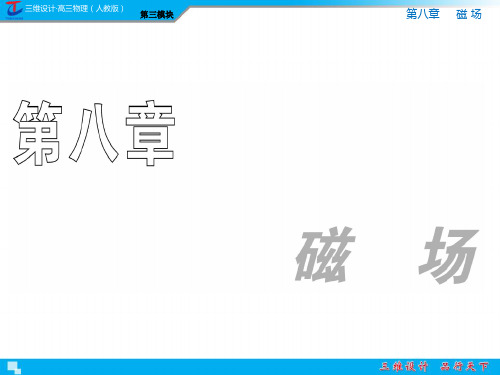Screen dimensions: 500x375
Task: Click the center of the blue footer bar
Action: click(x=250, y=367)
